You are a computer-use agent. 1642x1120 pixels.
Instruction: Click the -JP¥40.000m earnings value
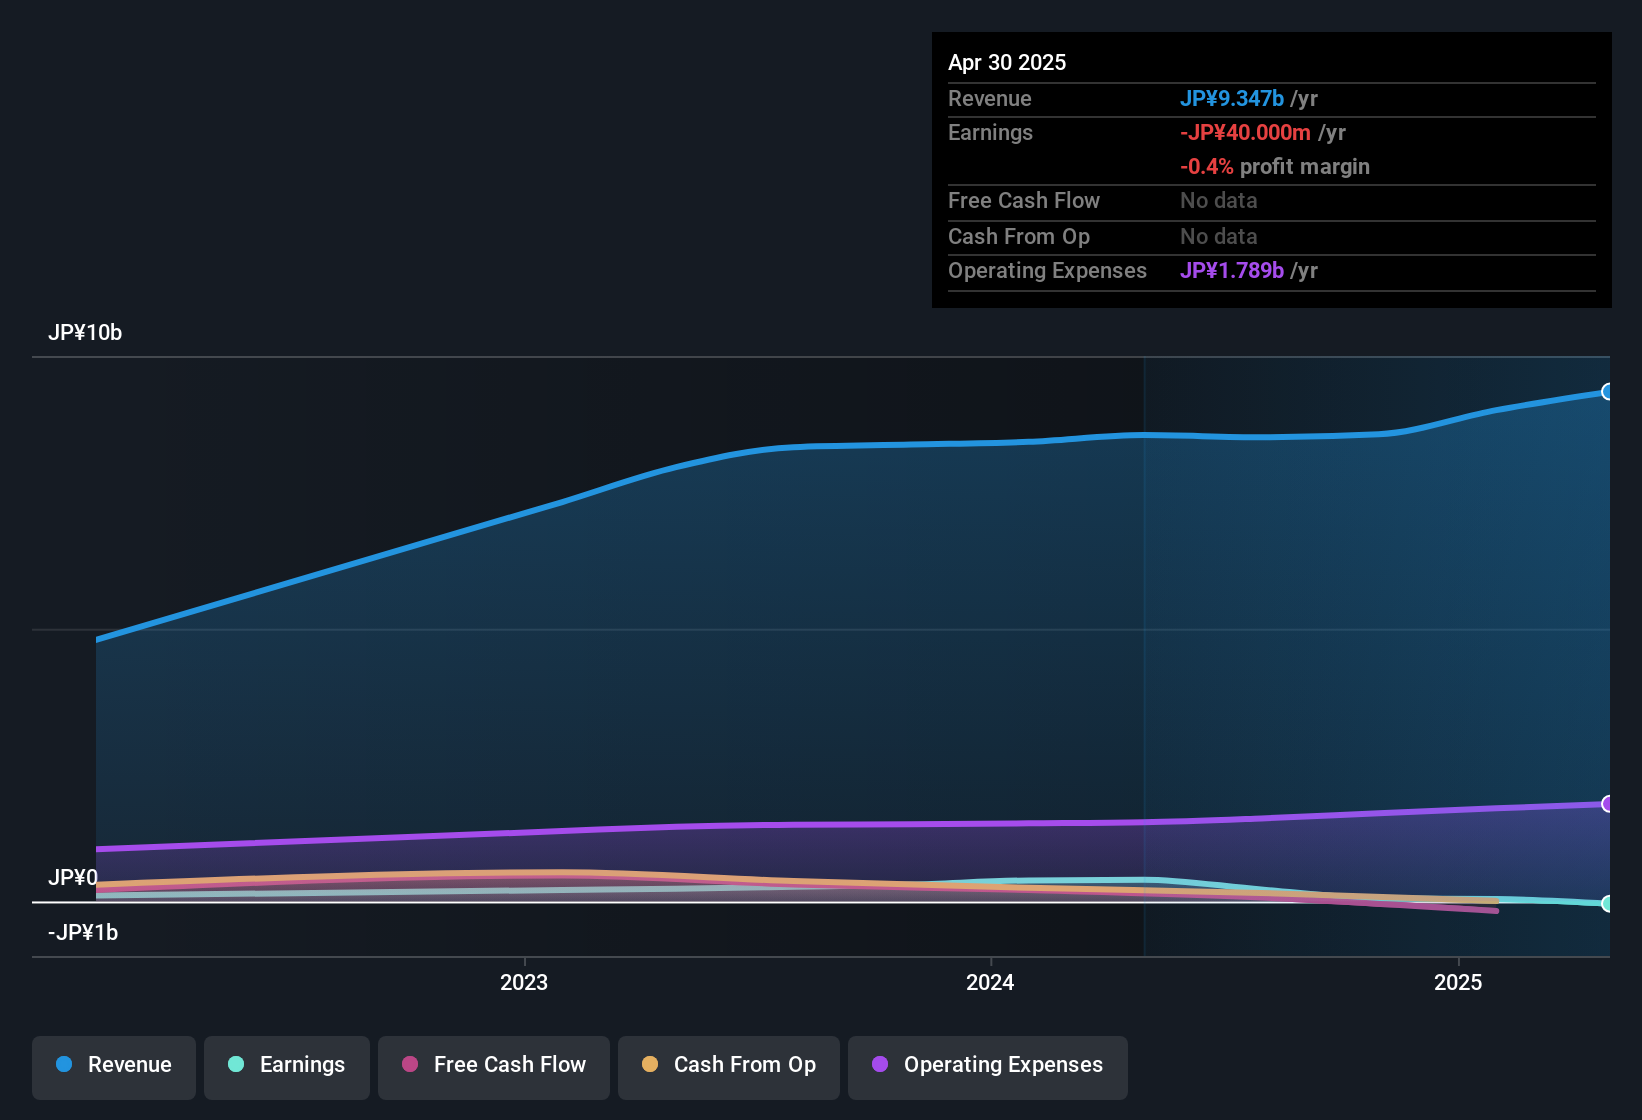tap(1245, 133)
